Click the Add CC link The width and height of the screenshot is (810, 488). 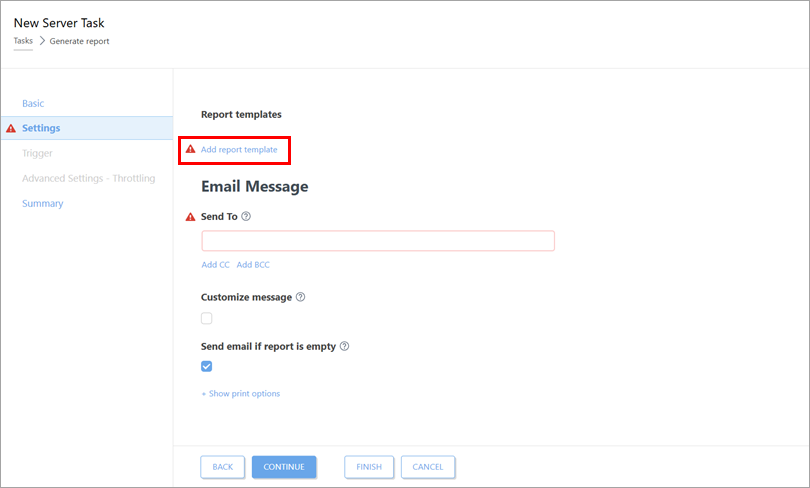(215, 265)
